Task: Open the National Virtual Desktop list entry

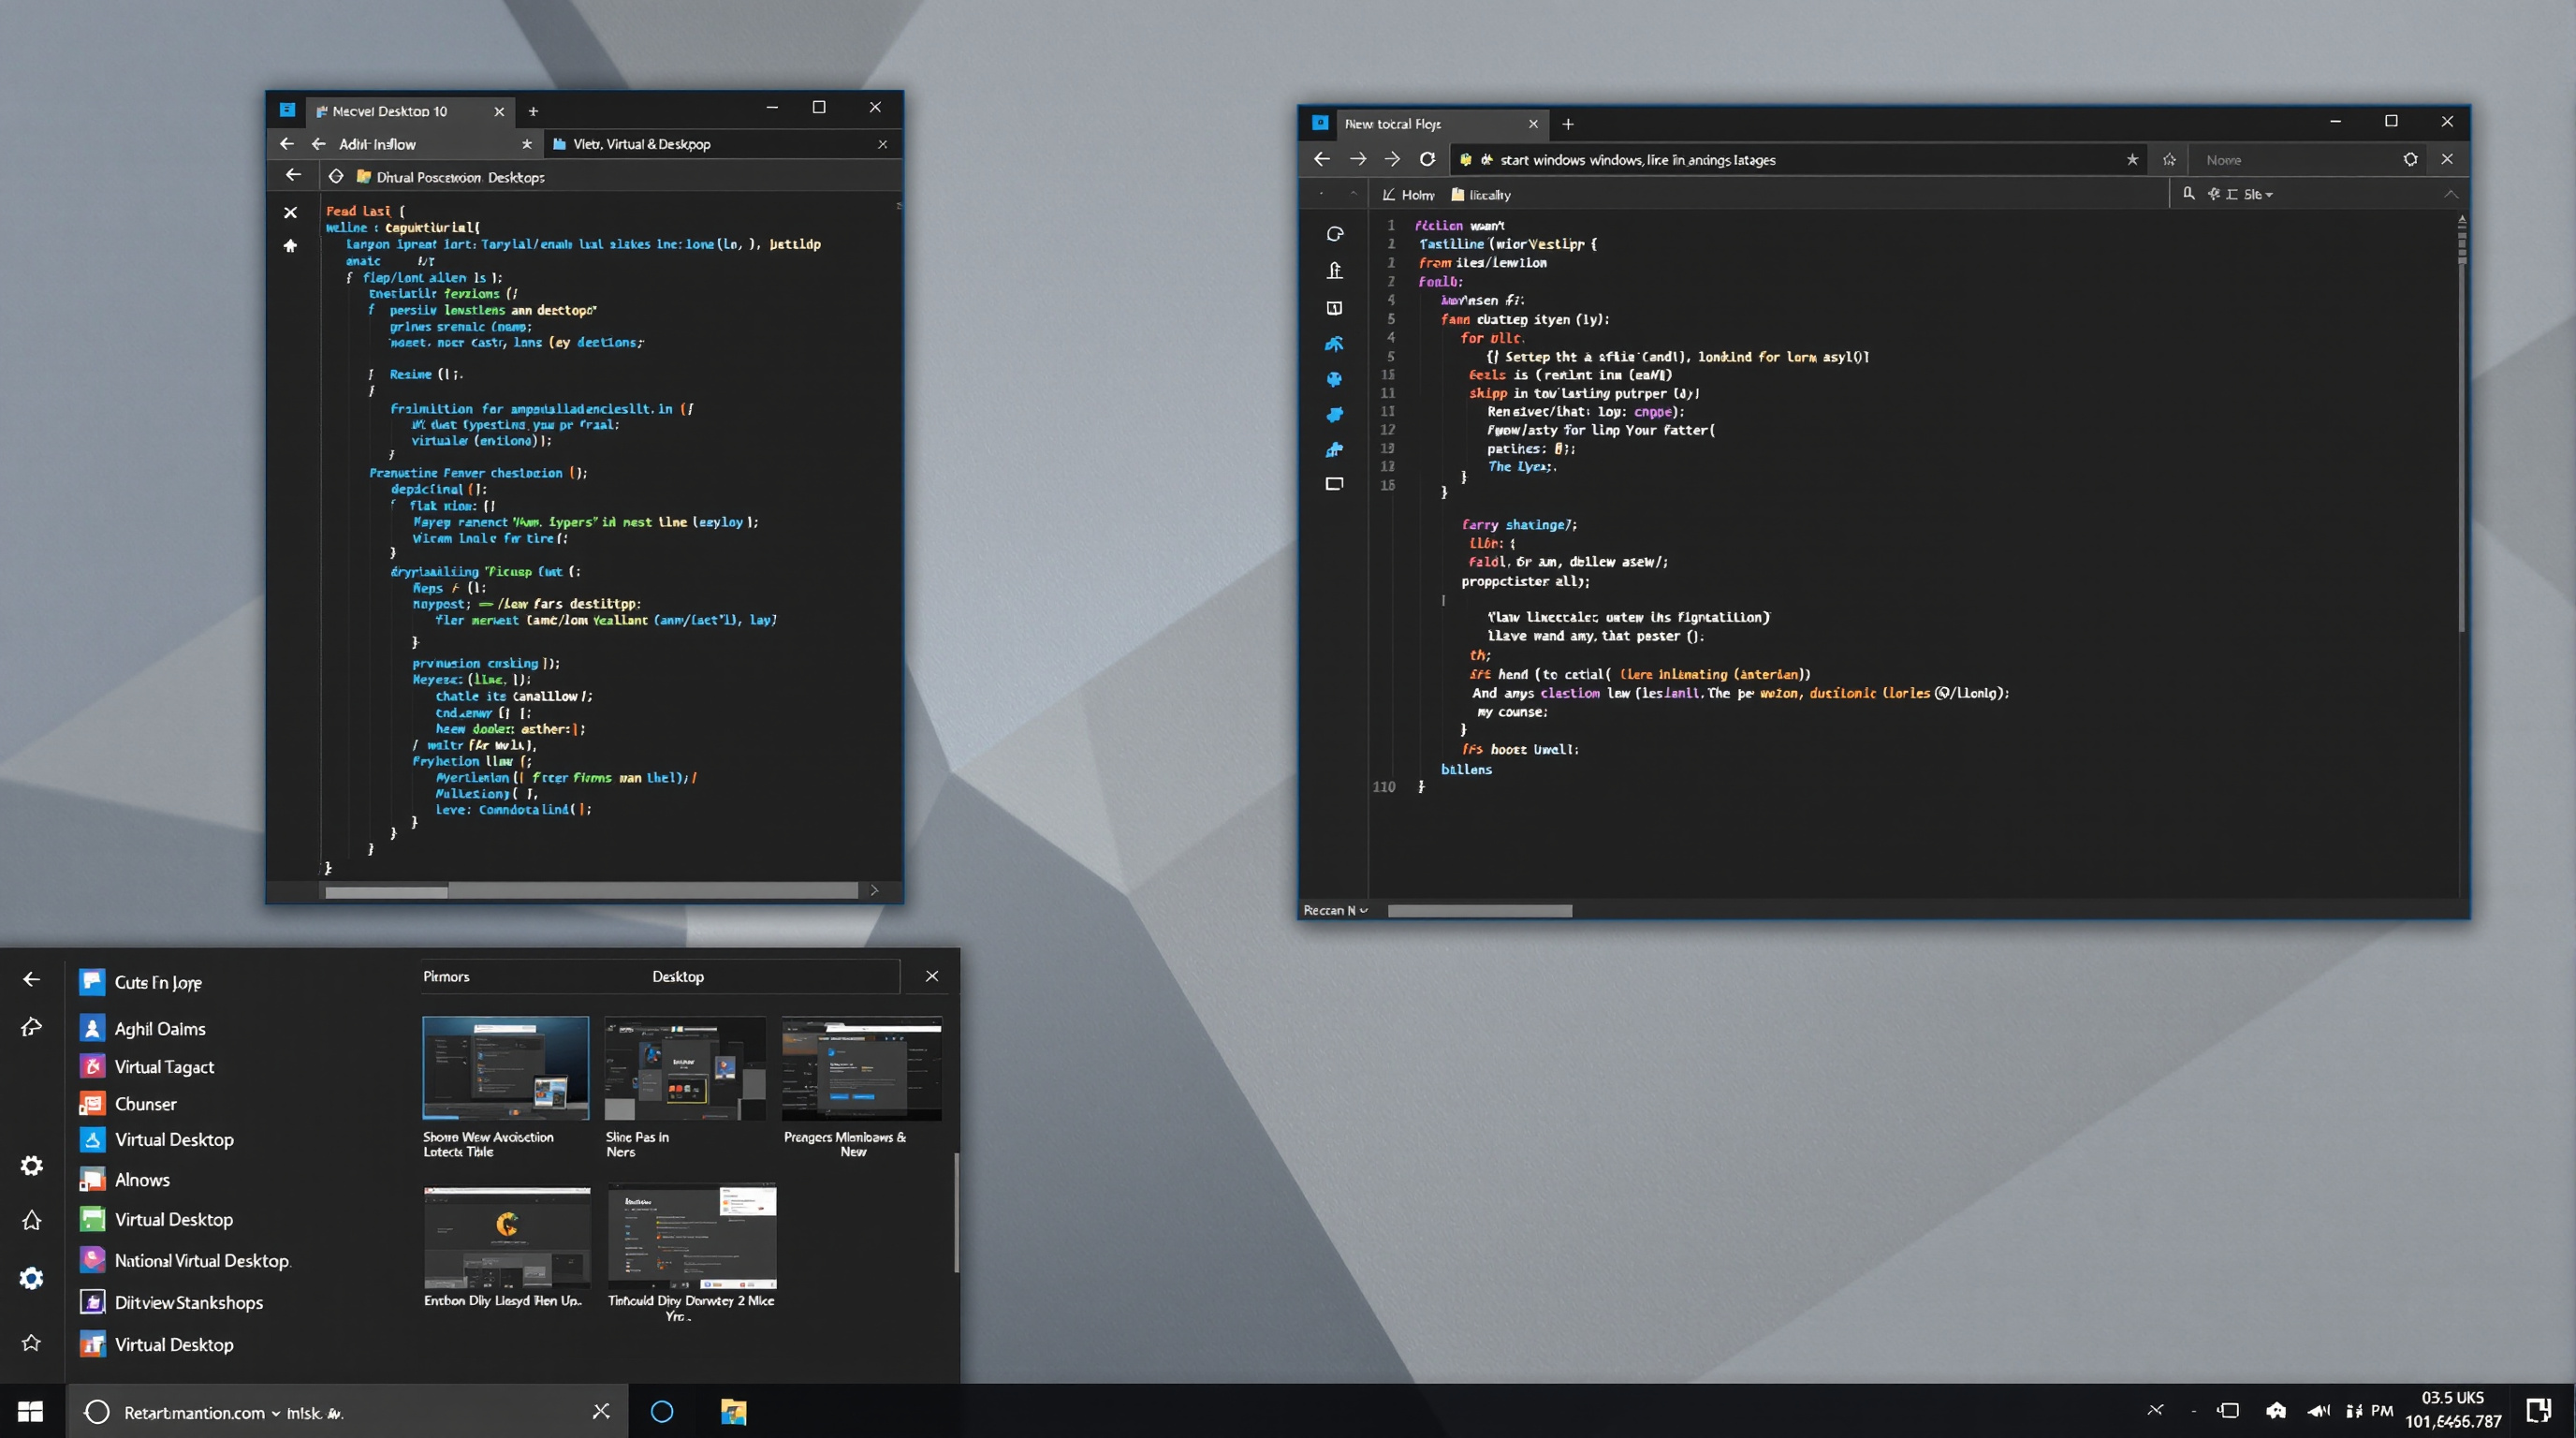Action: (x=202, y=1260)
